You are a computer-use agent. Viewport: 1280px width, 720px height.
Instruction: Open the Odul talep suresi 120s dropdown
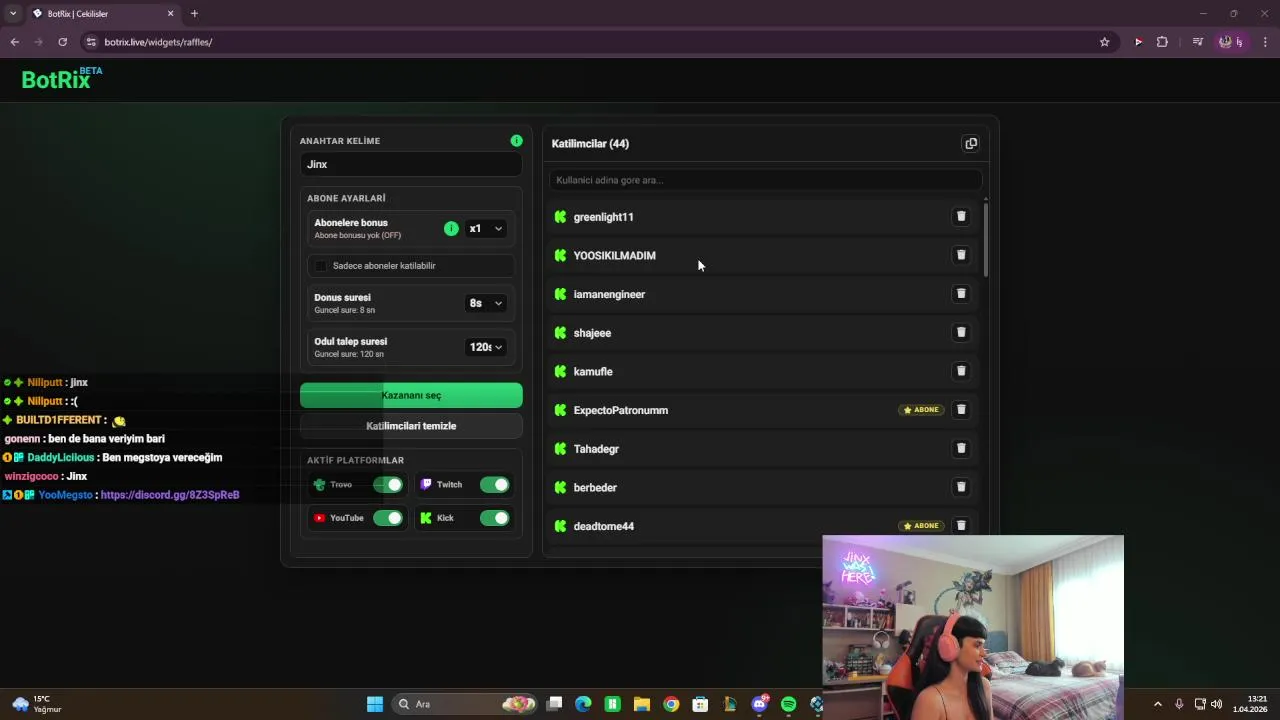coord(486,347)
